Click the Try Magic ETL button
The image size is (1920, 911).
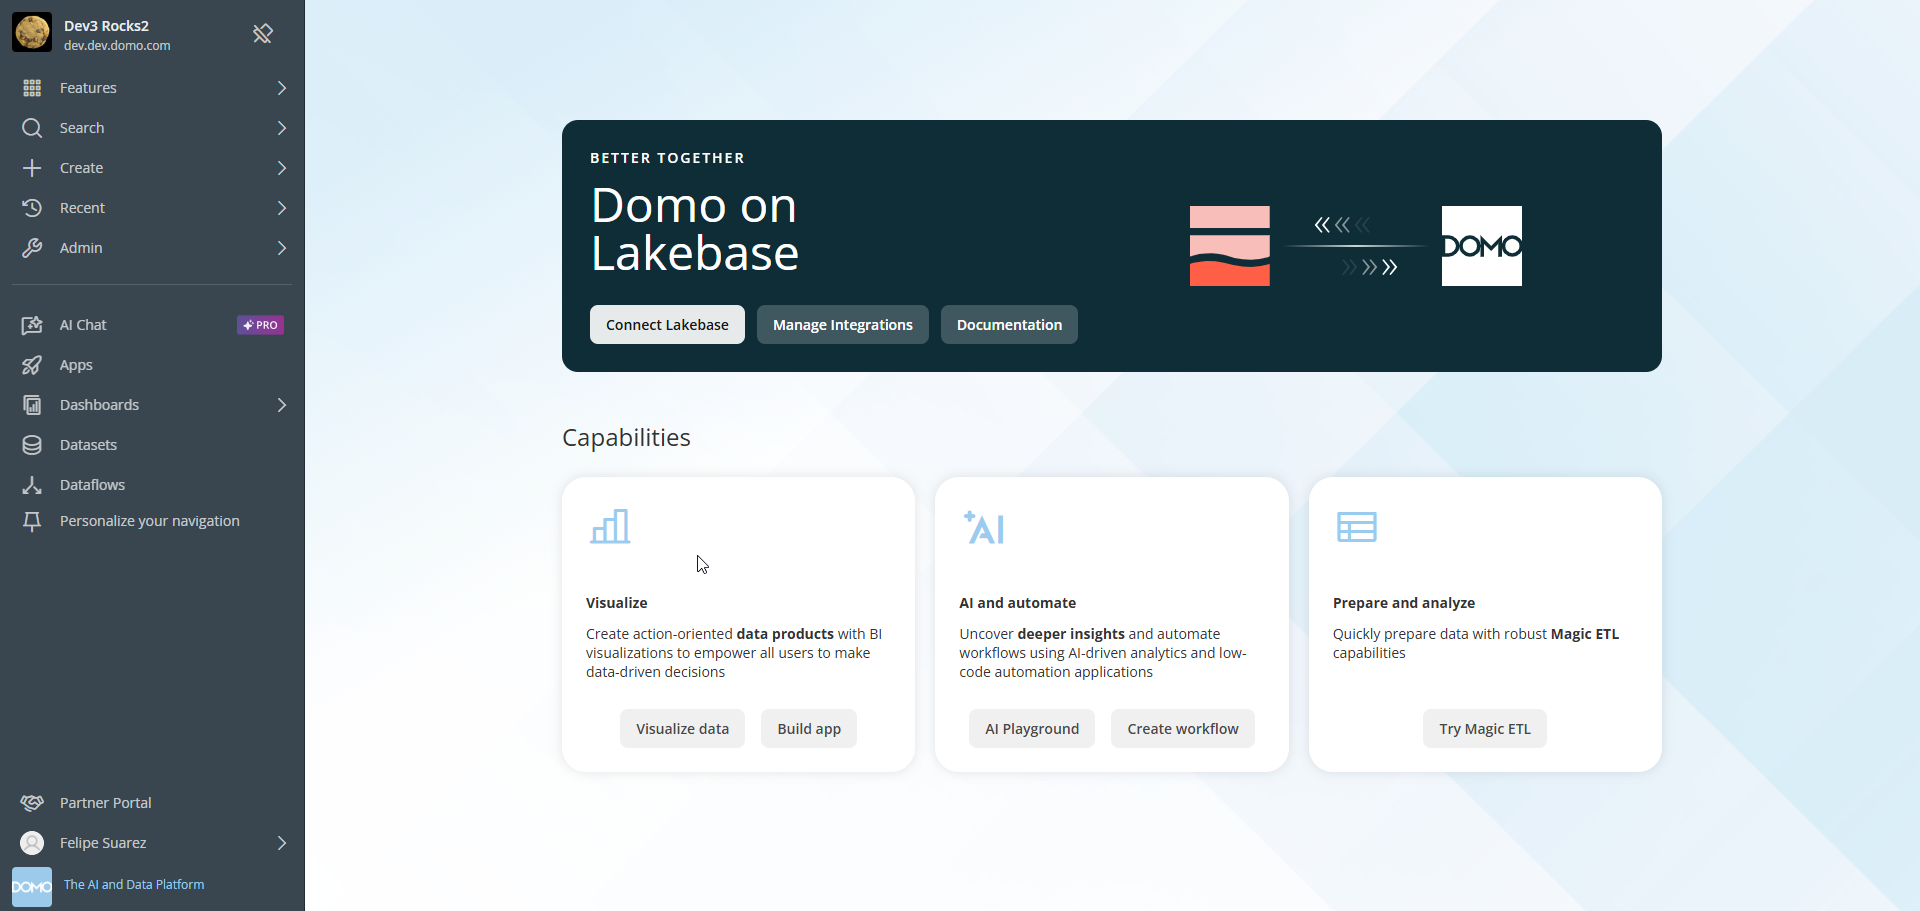1485,729
